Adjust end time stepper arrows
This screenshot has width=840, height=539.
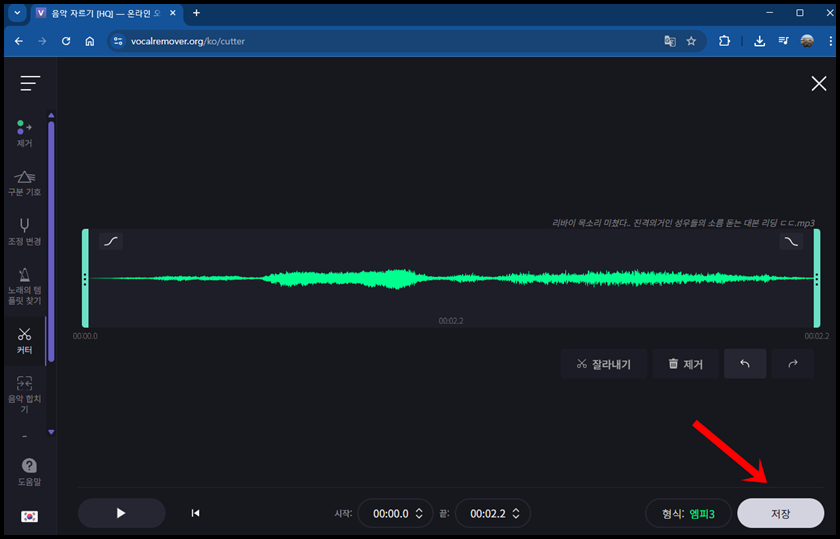[x=516, y=513]
